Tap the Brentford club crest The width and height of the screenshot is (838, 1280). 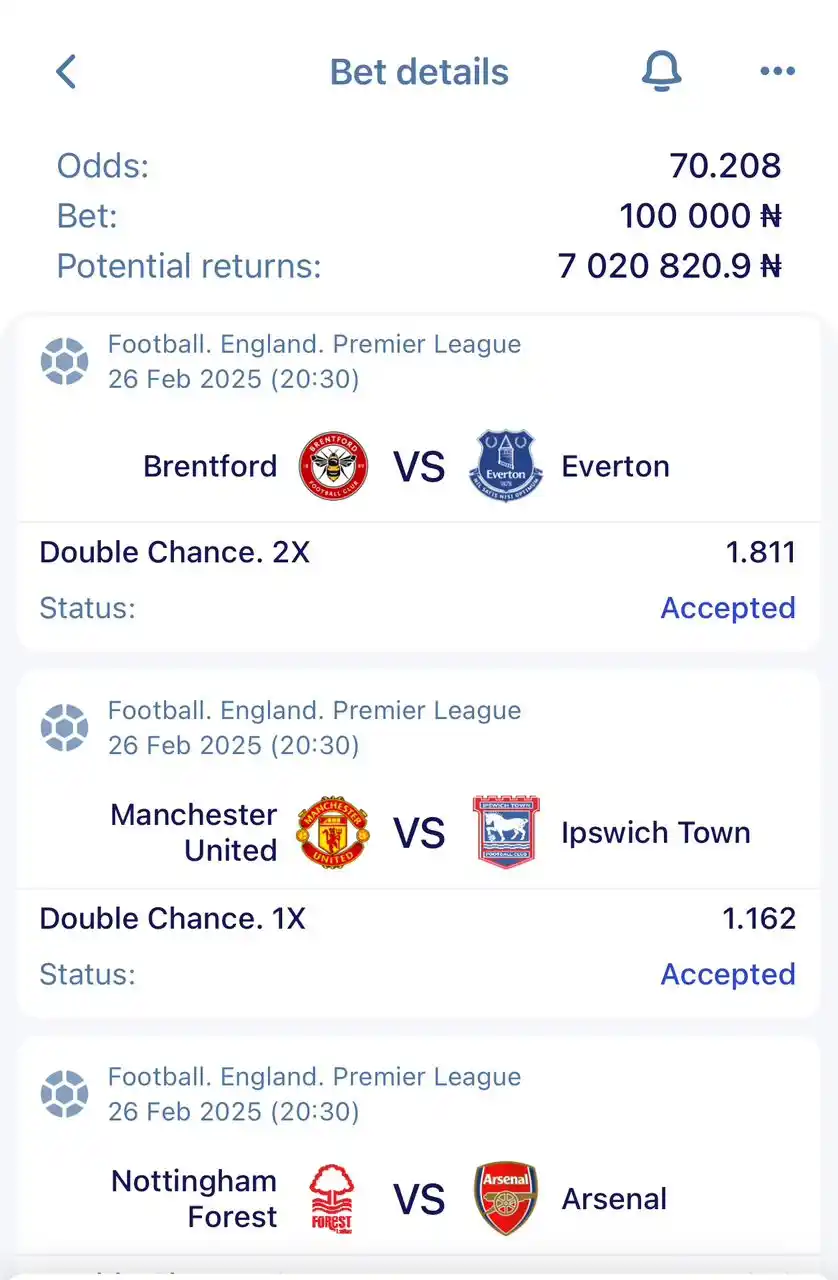point(334,466)
